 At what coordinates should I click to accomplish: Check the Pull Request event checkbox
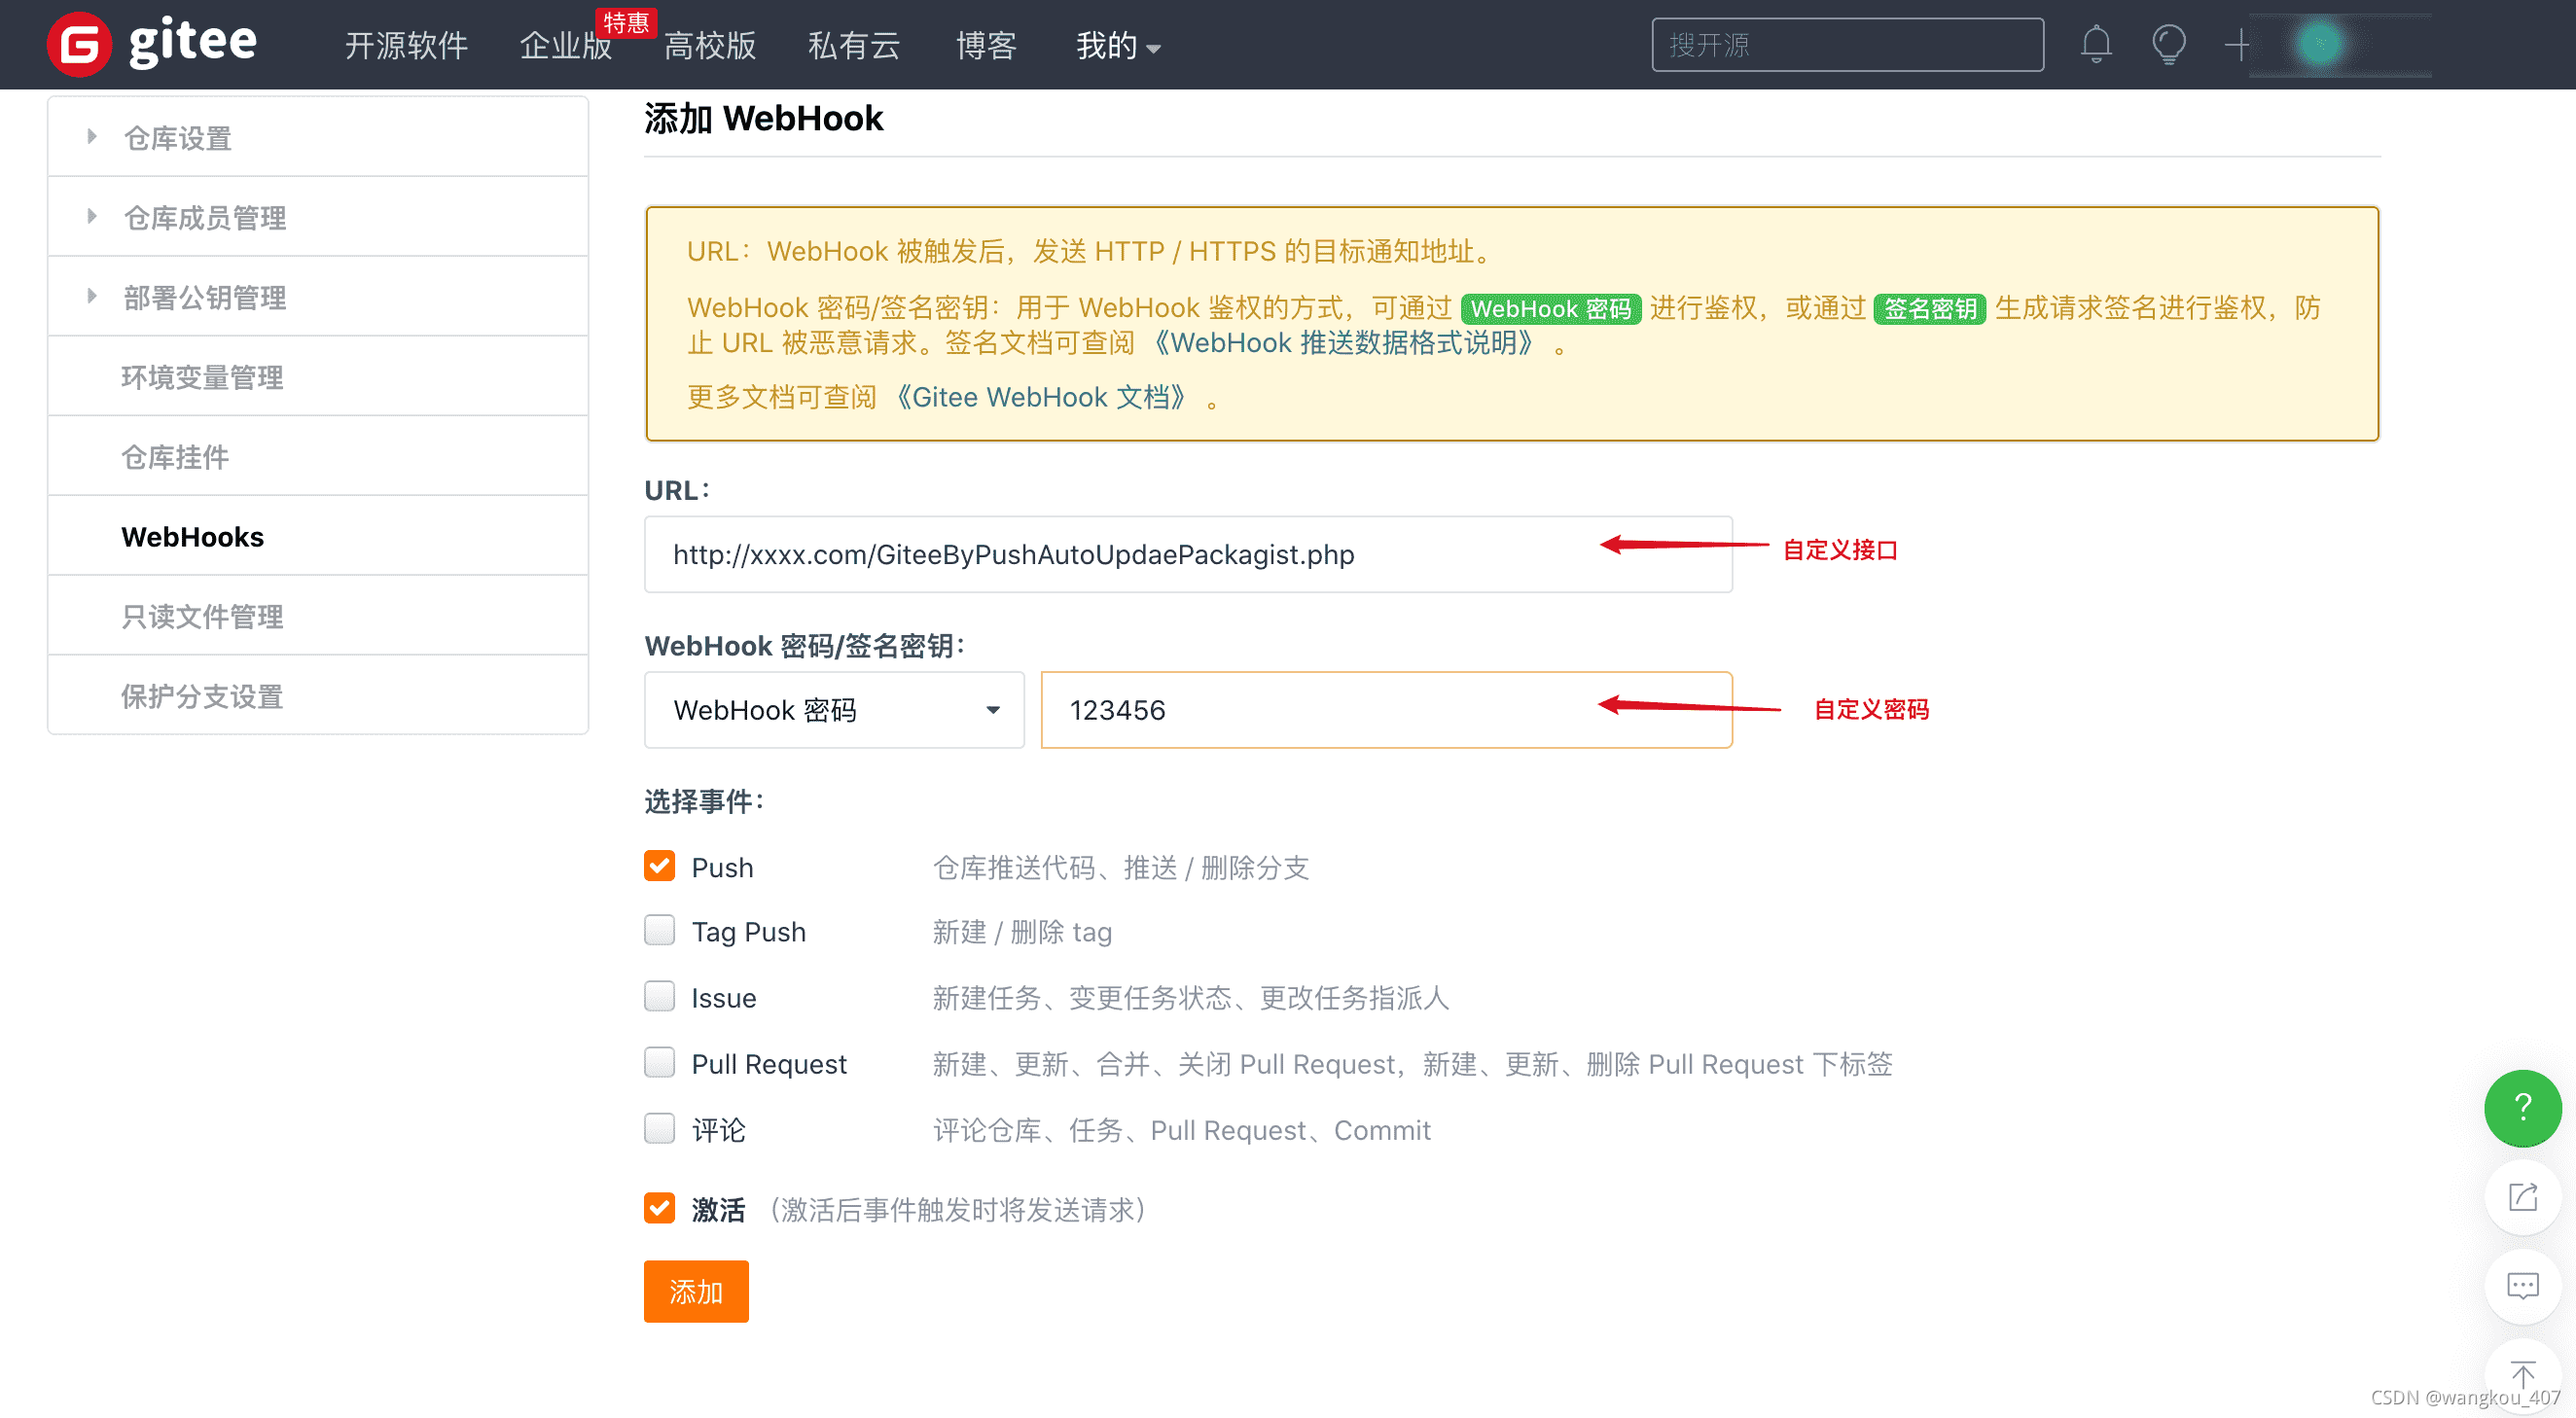coord(659,1063)
